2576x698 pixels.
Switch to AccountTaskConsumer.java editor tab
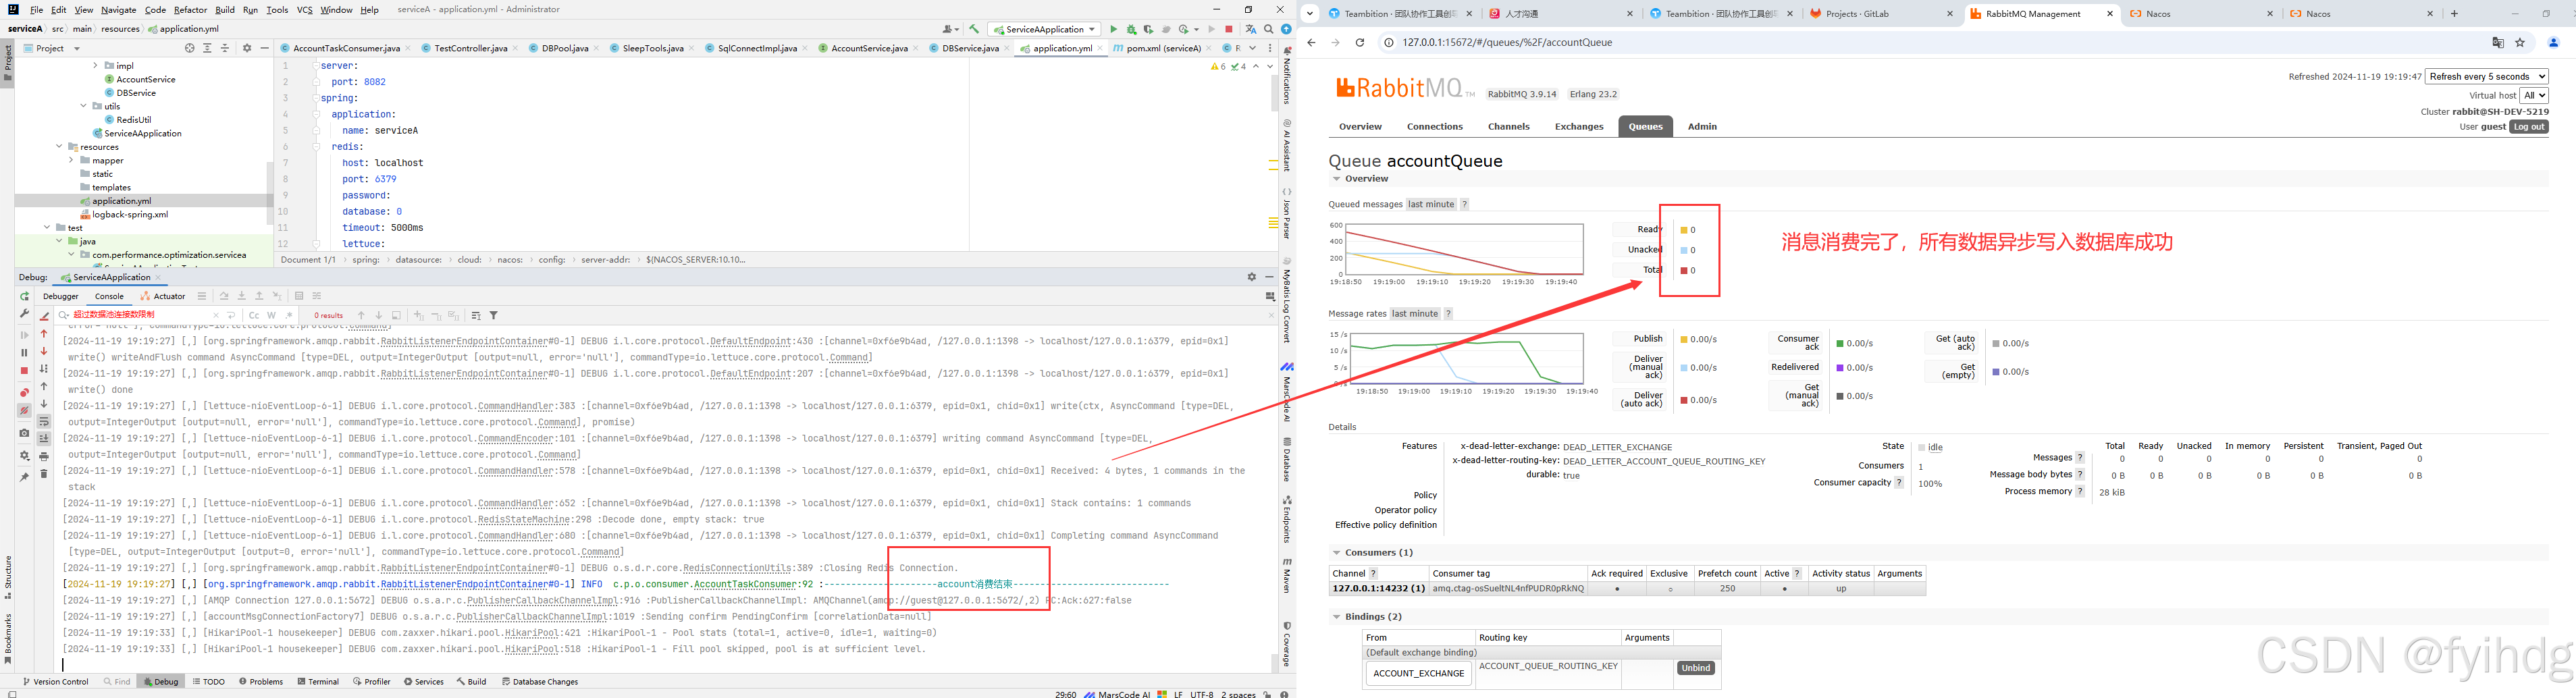point(346,48)
